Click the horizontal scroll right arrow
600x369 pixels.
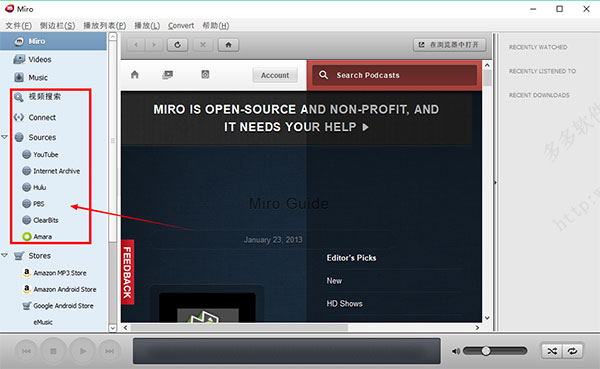[477, 328]
